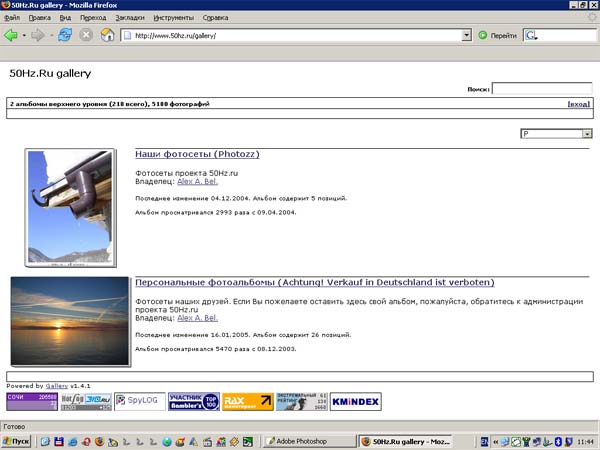Click the URL address field

tap(292, 36)
